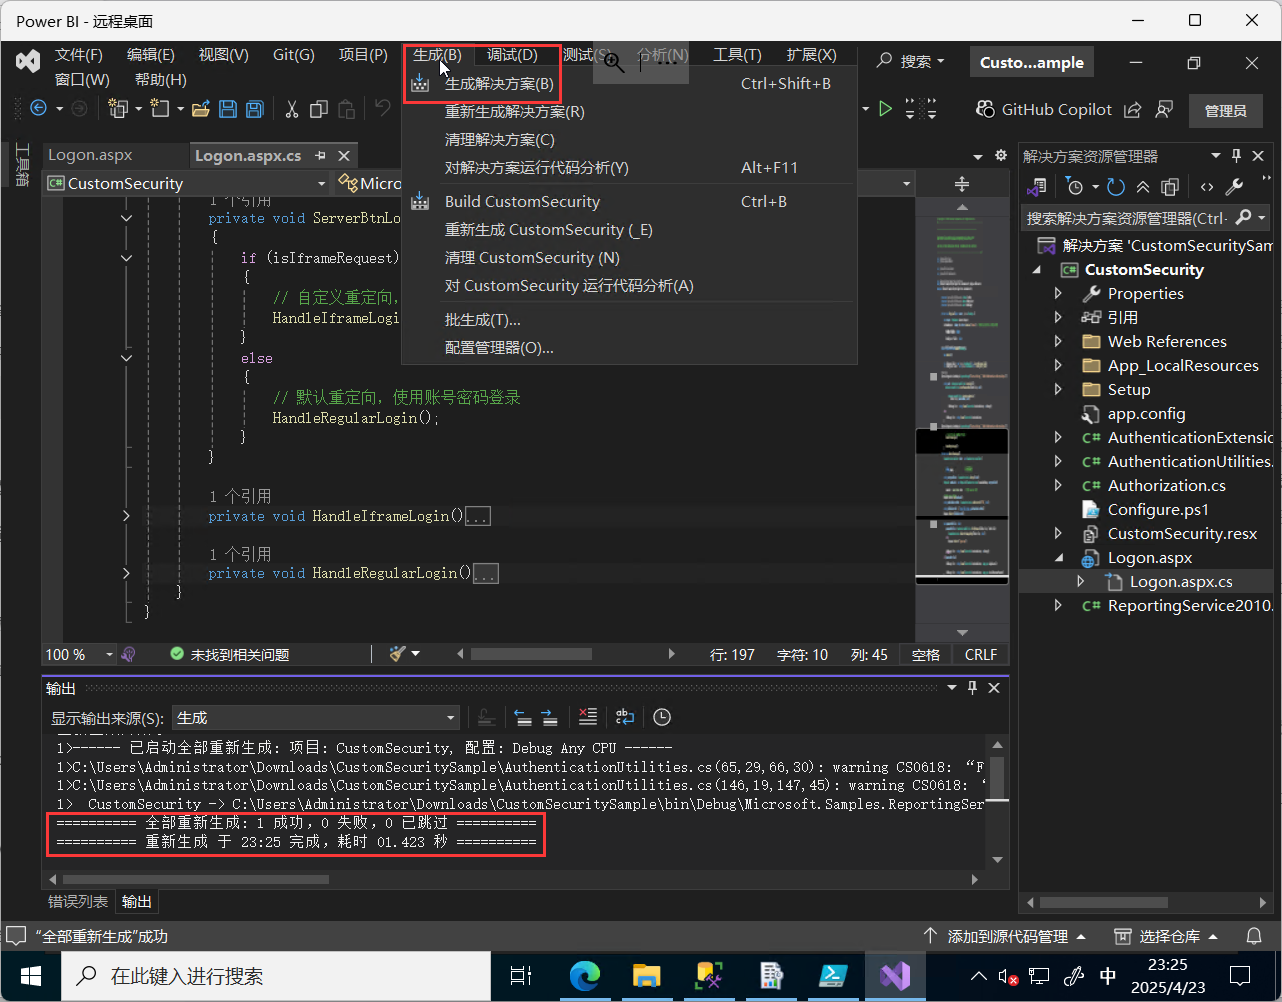Click the 管理员 button
Viewport: 1282px width, 1002px height.
pos(1226,111)
